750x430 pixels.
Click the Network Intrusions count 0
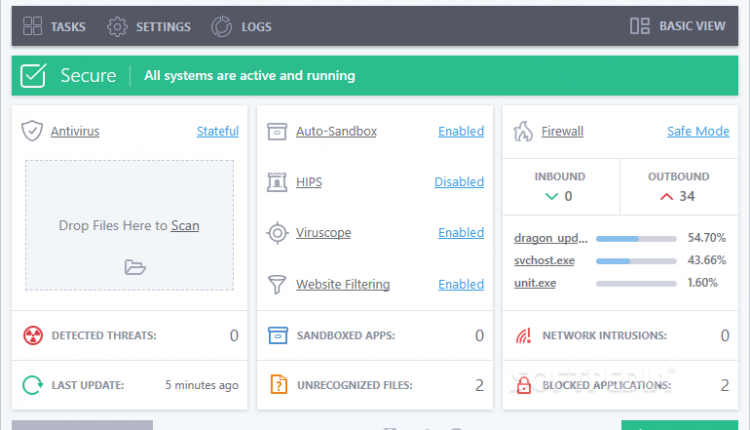[725, 335]
